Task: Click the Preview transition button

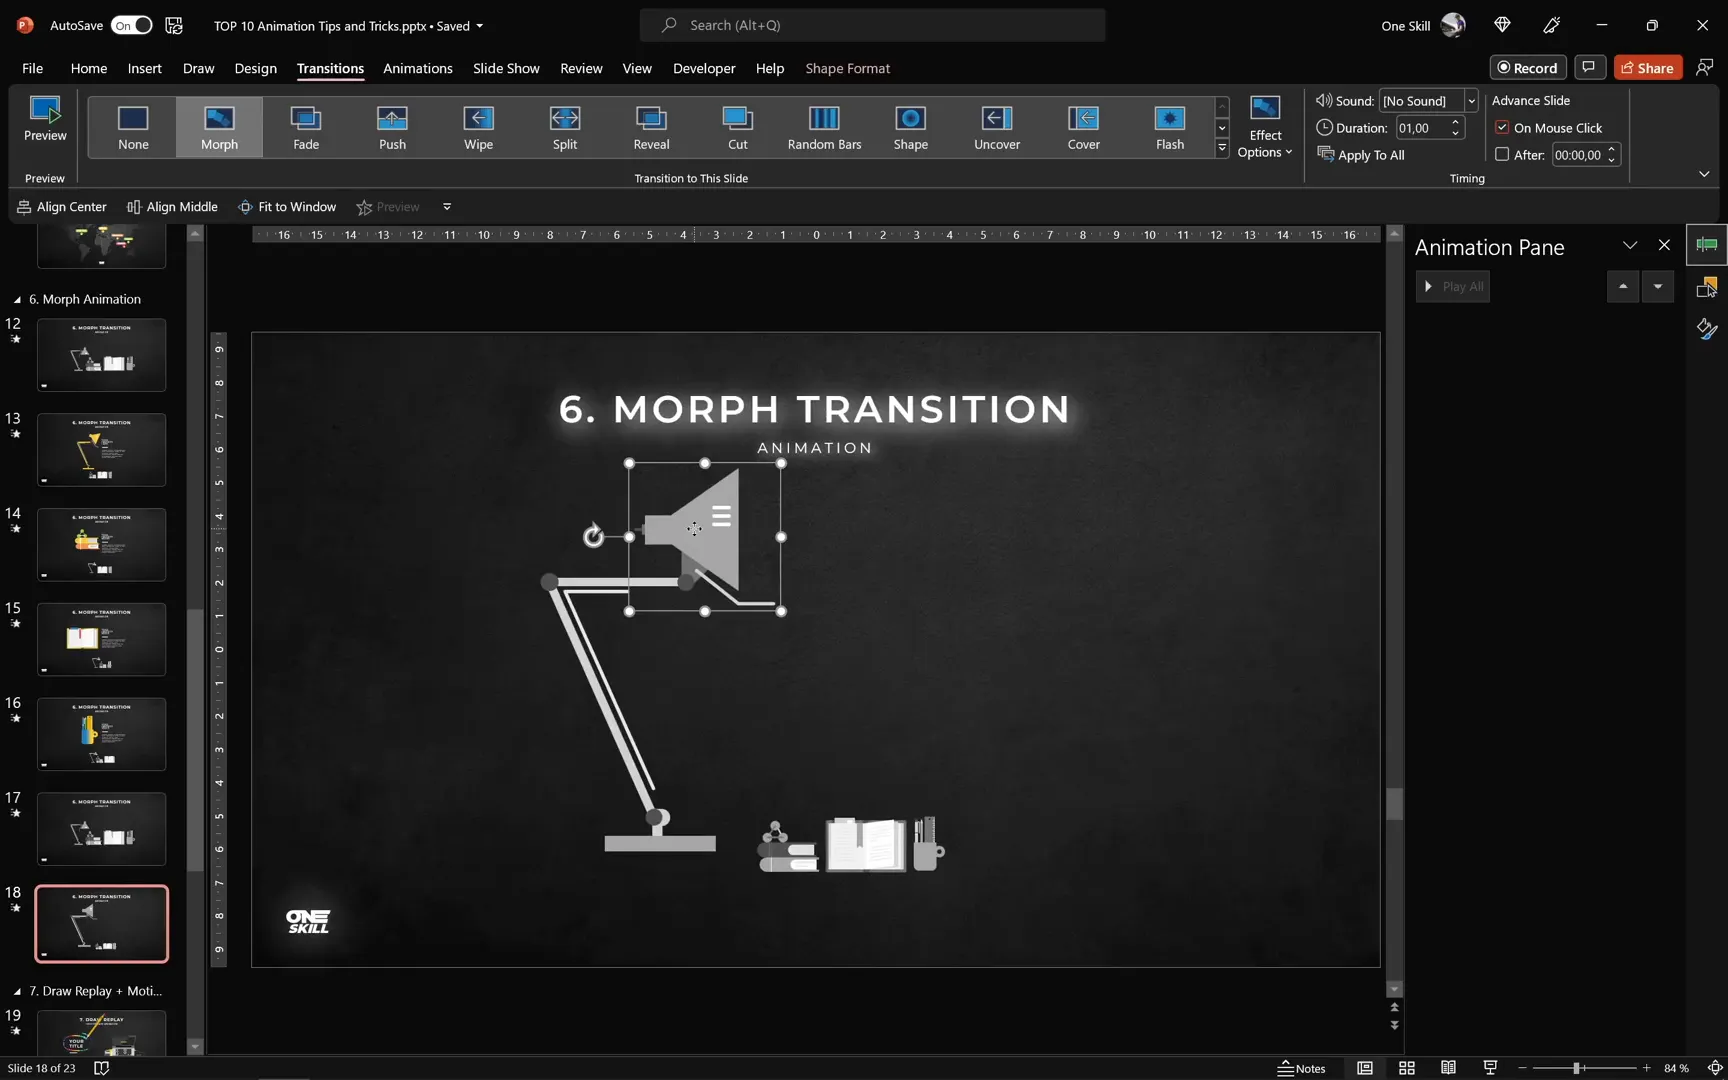Action: coord(45,119)
